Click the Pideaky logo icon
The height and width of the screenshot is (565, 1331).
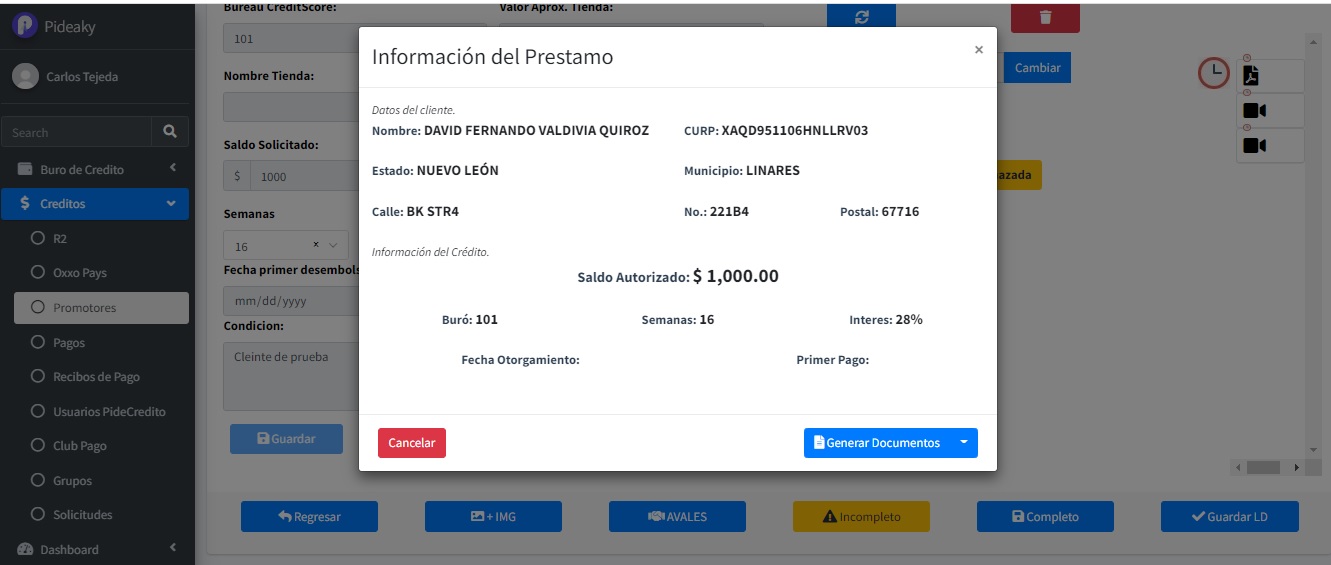[x=24, y=25]
